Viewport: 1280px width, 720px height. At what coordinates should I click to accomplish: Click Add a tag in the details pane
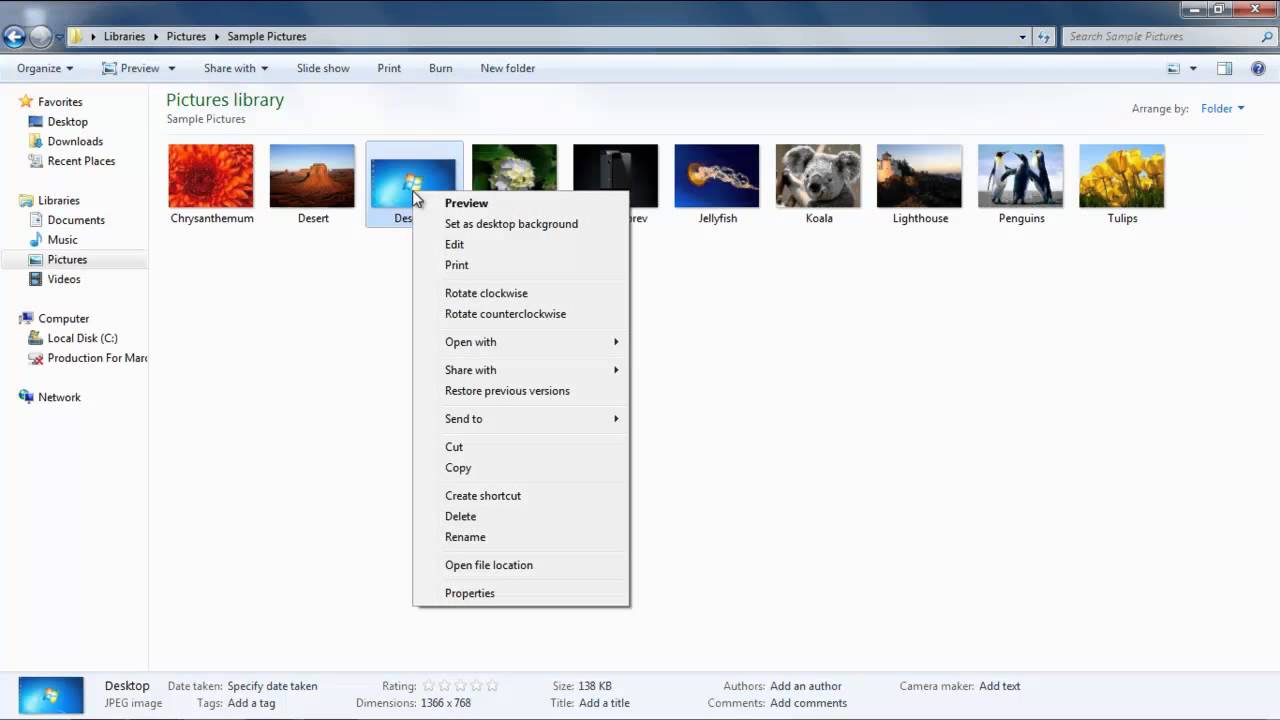251,703
